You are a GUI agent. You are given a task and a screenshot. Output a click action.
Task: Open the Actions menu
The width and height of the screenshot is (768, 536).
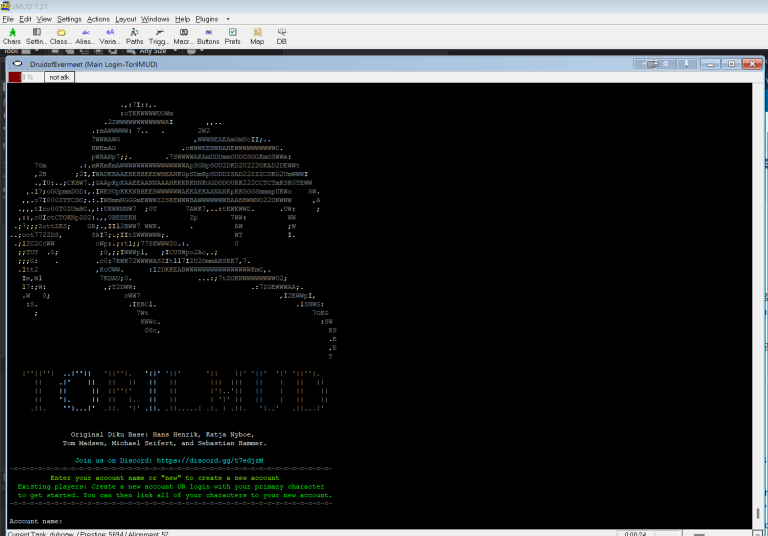tap(98, 19)
